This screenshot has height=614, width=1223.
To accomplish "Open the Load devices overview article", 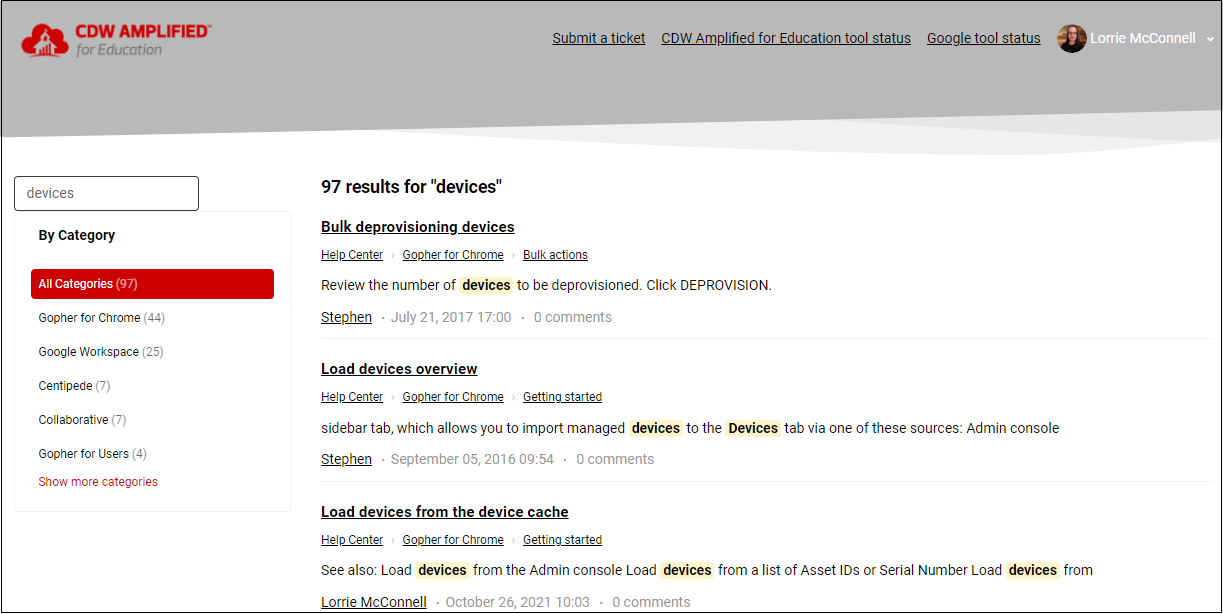I will pos(399,369).
